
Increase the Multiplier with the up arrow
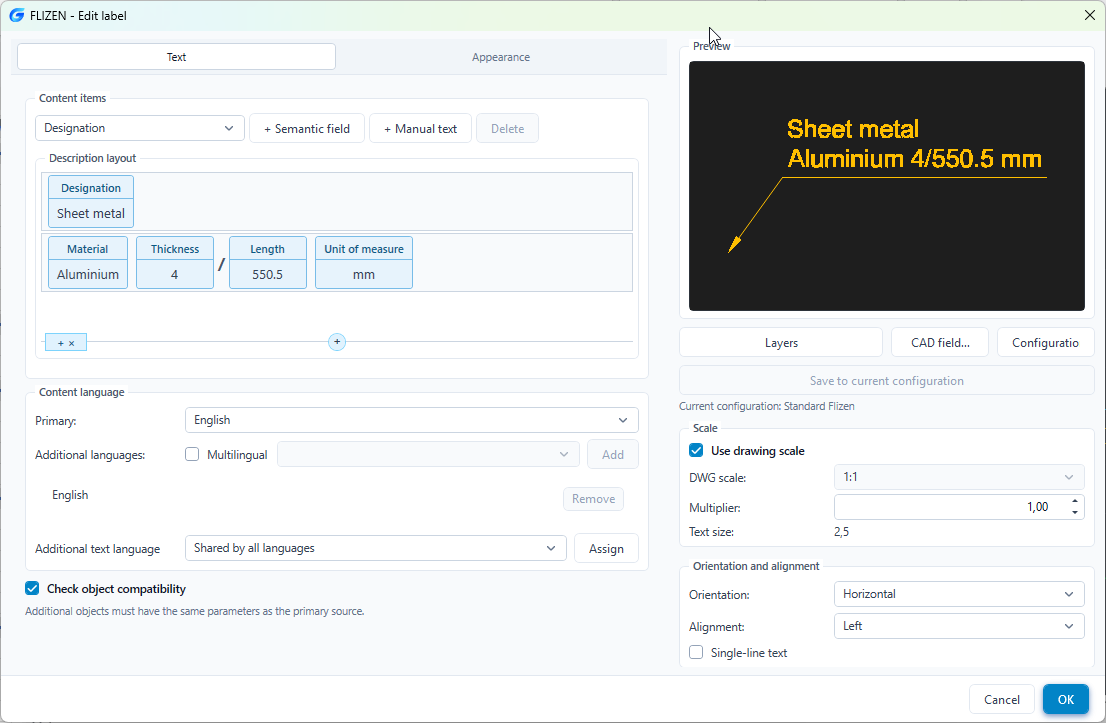point(1074,502)
